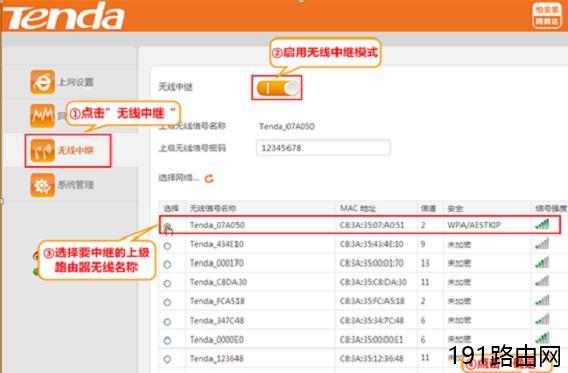This screenshot has height=373, width=568.
Task: Select radio button for Tenda_000170
Action: (x=167, y=264)
